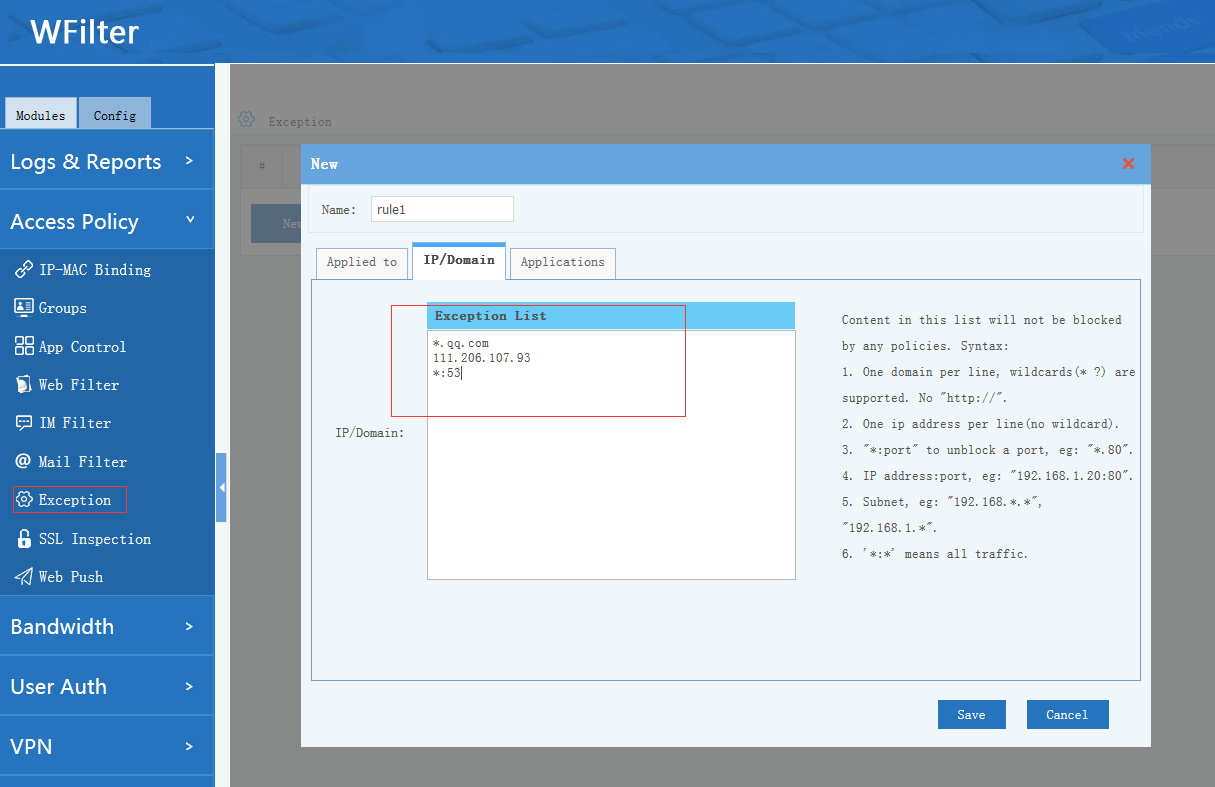Open IP-MAC Binding page

pyautogui.click(x=95, y=270)
